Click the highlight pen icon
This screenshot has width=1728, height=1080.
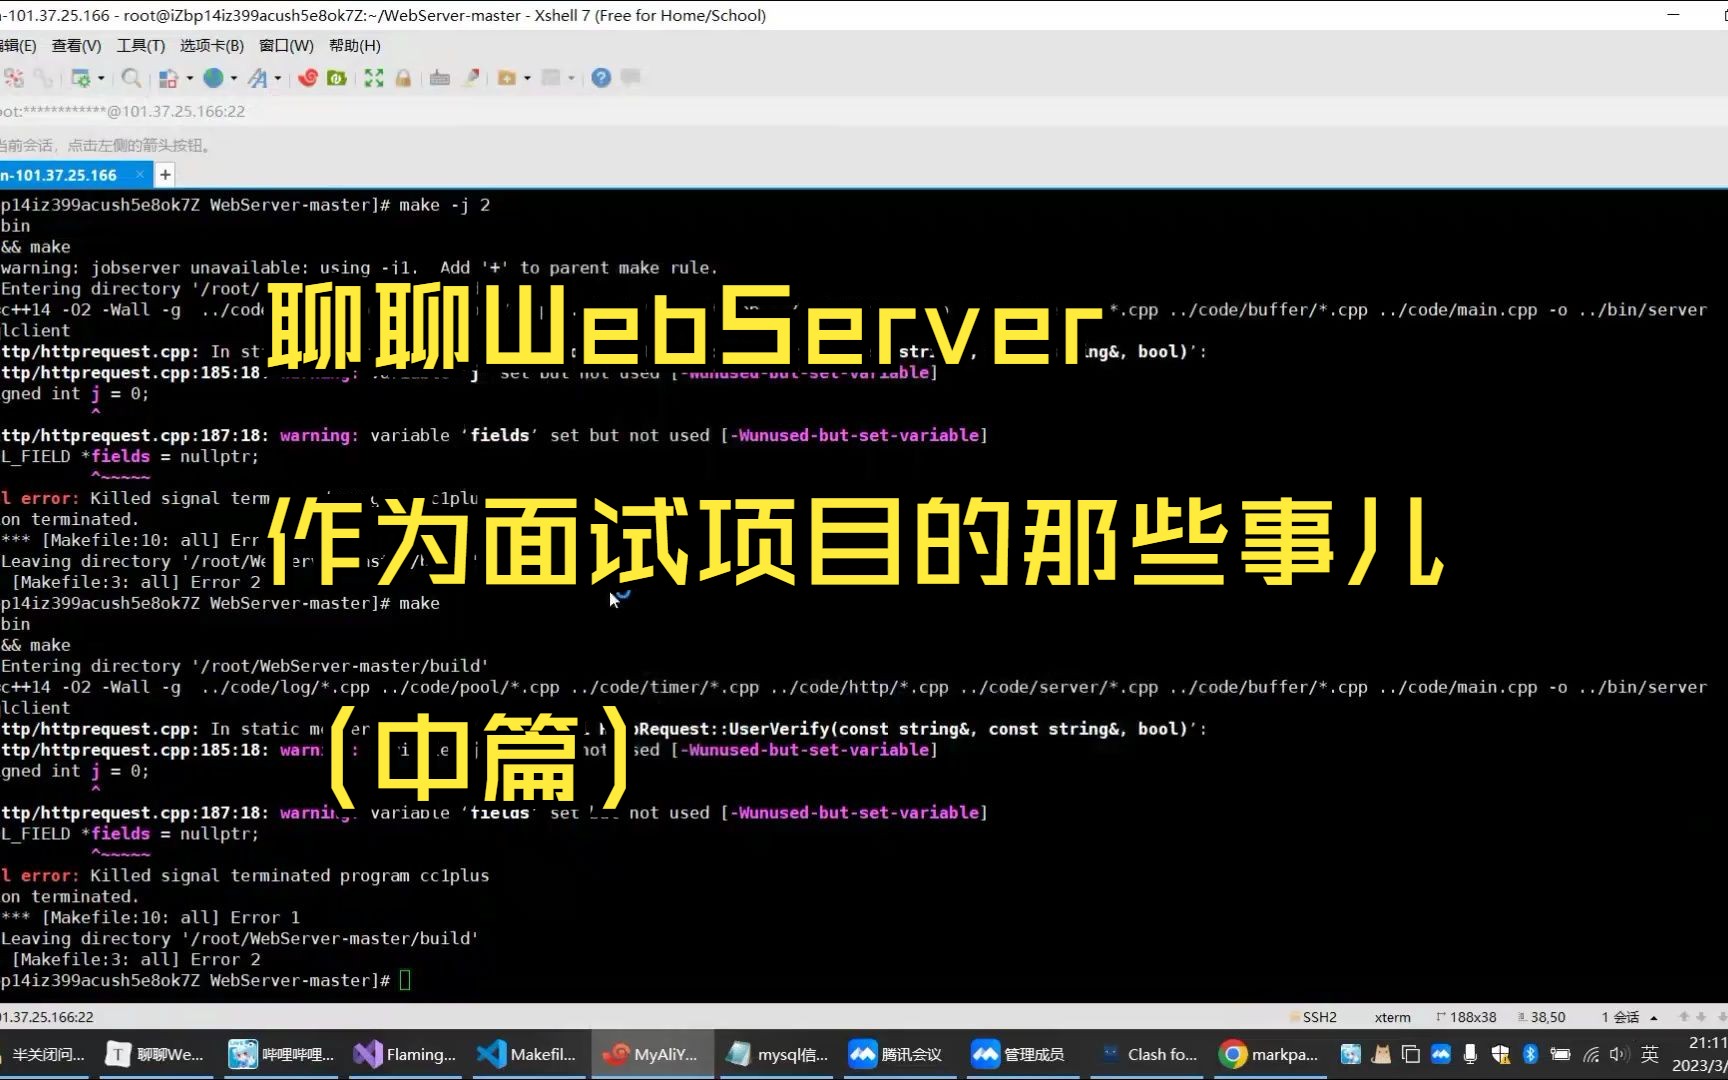pos(471,78)
